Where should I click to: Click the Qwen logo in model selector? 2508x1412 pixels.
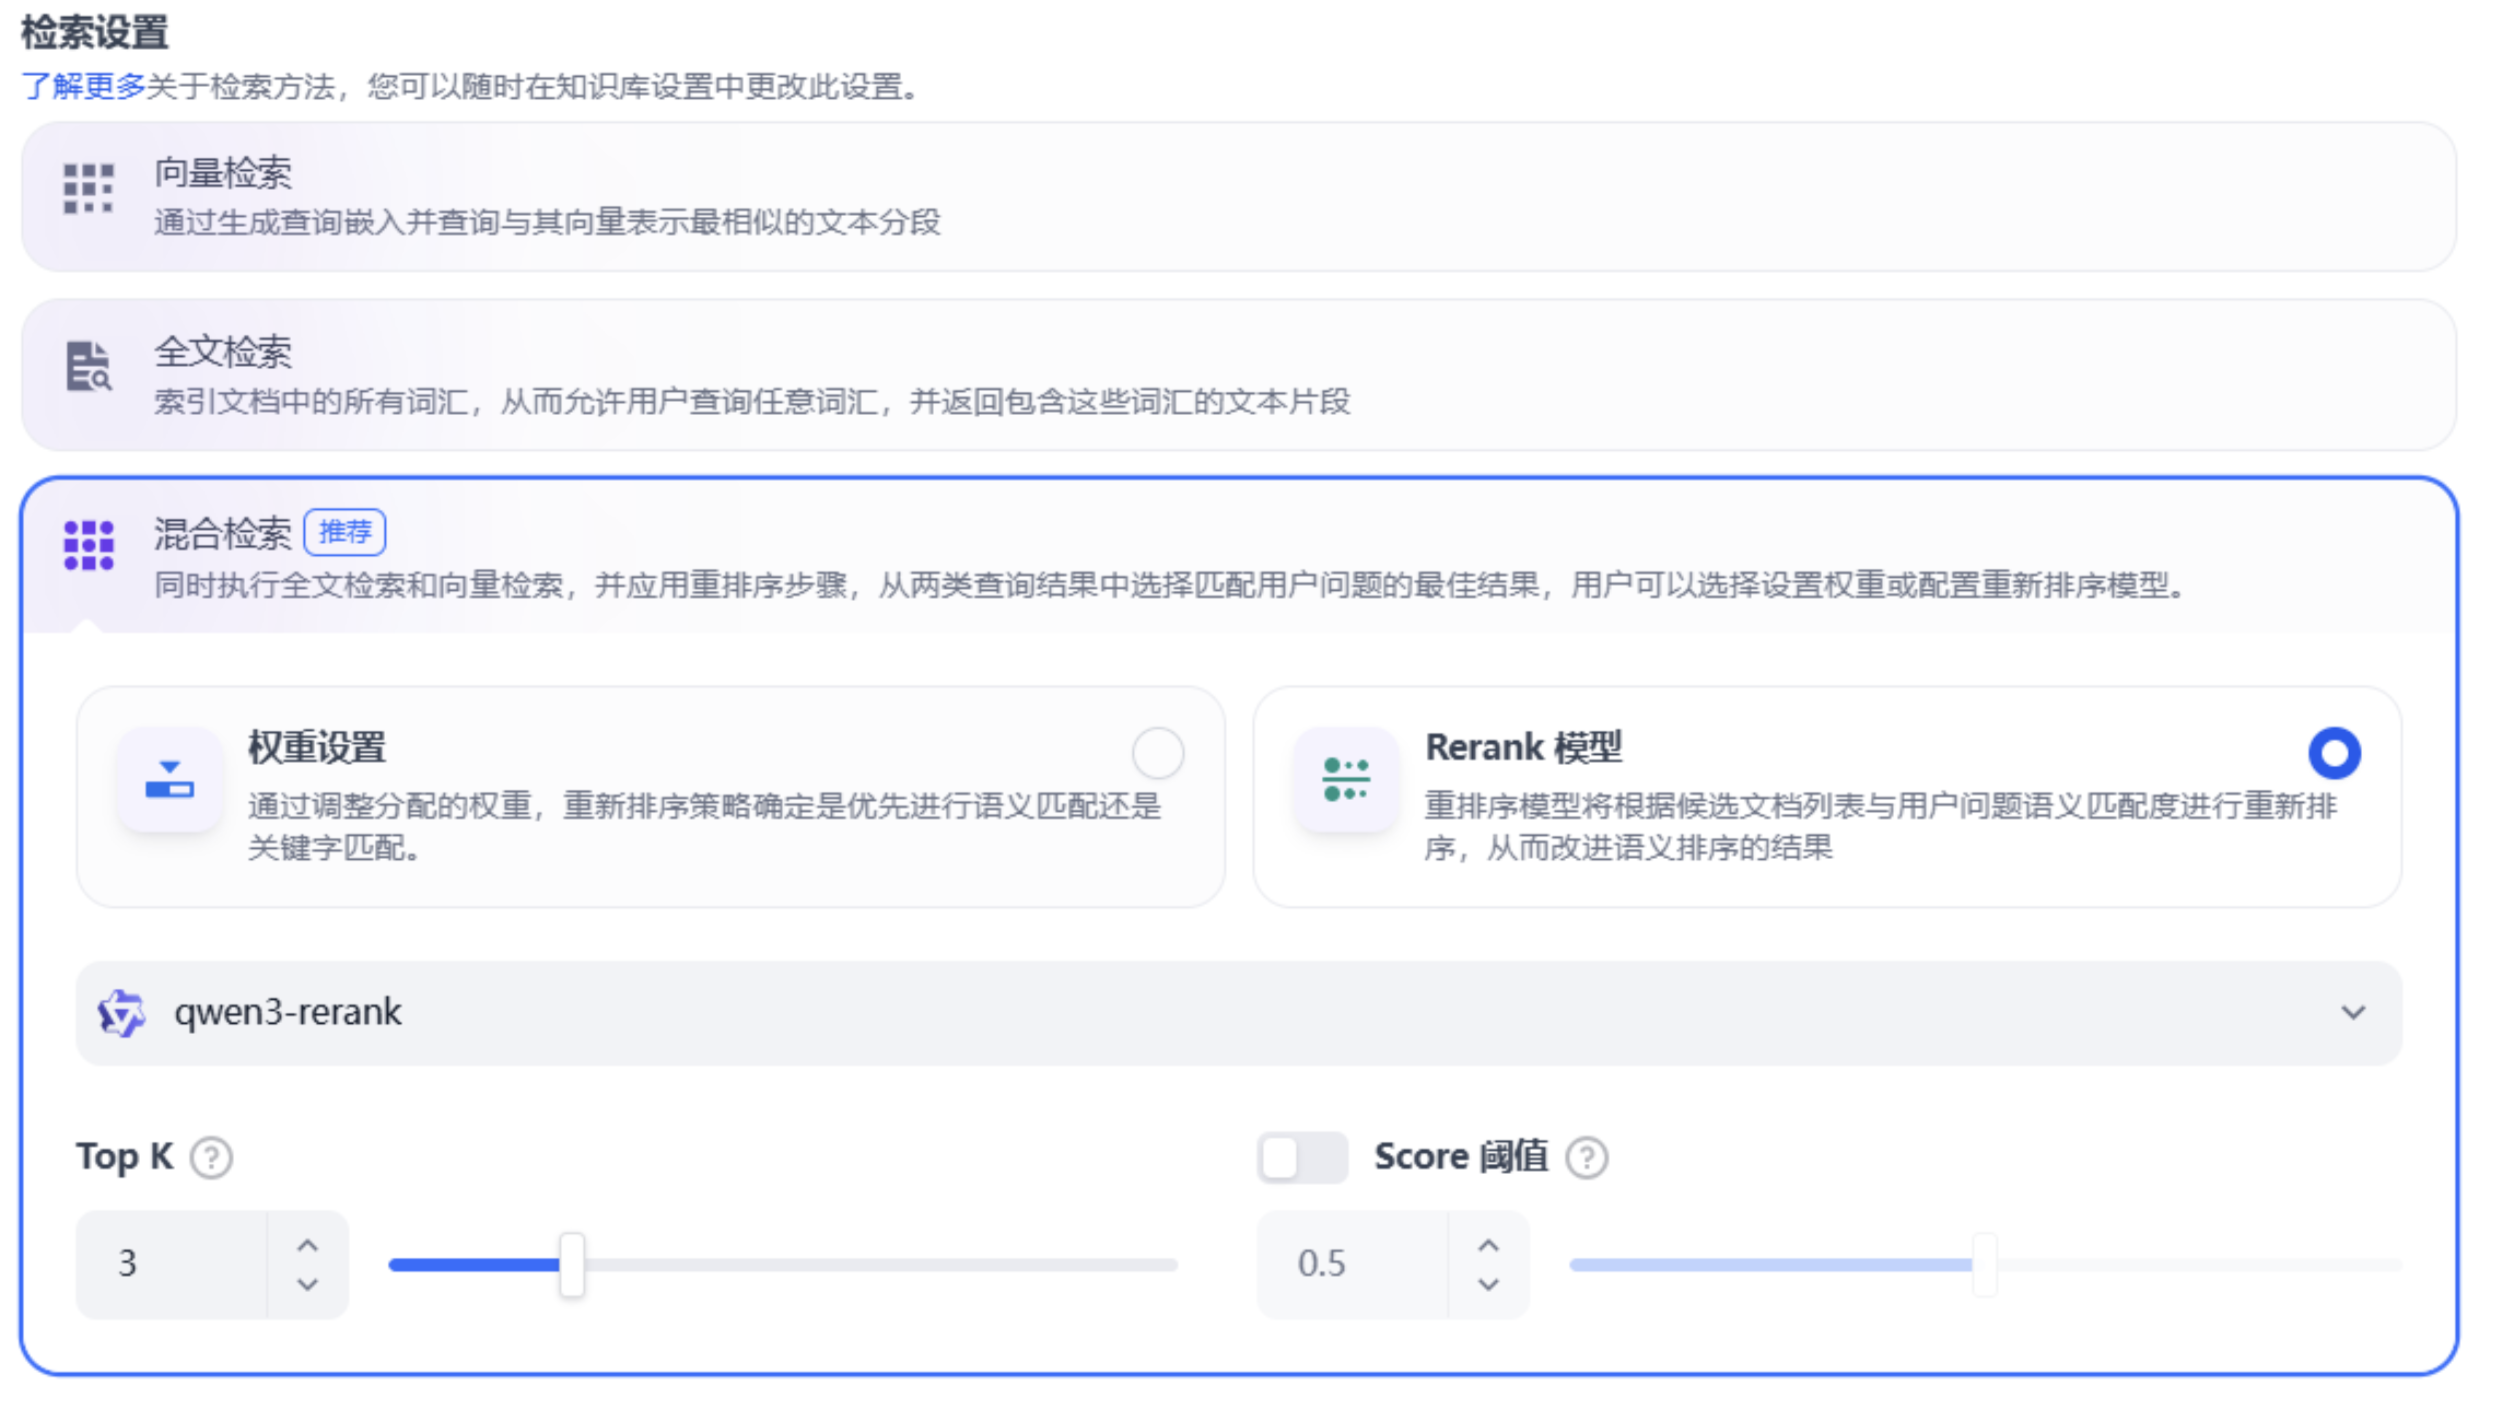click(x=122, y=1013)
